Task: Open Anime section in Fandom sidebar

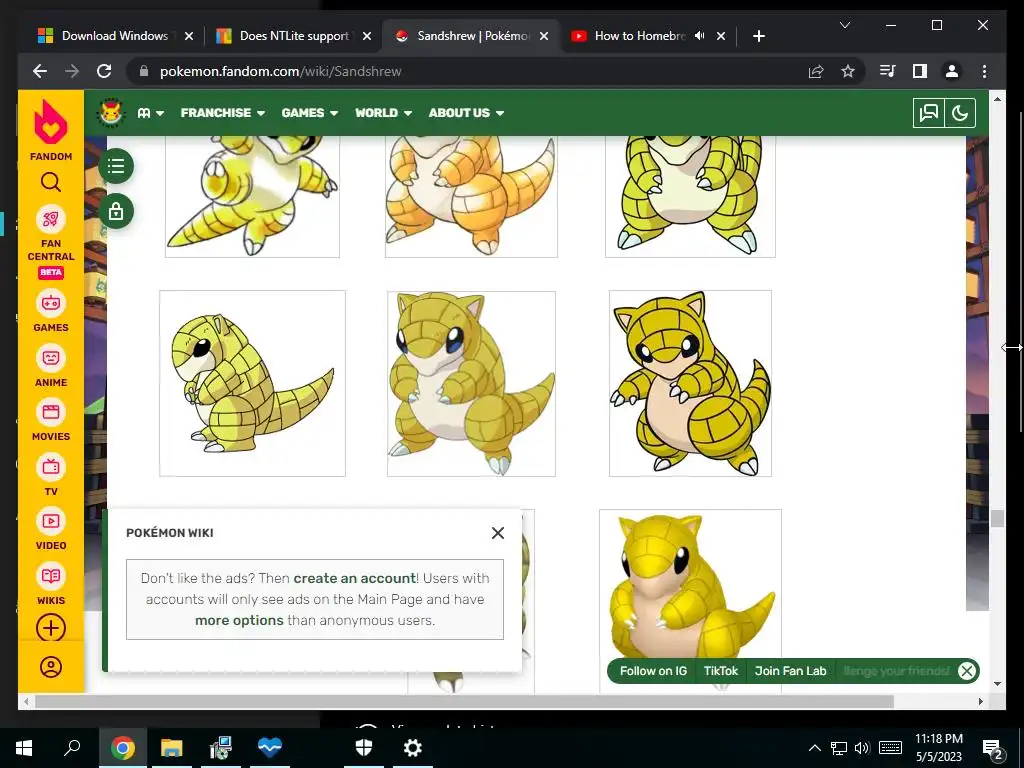Action: (x=51, y=366)
